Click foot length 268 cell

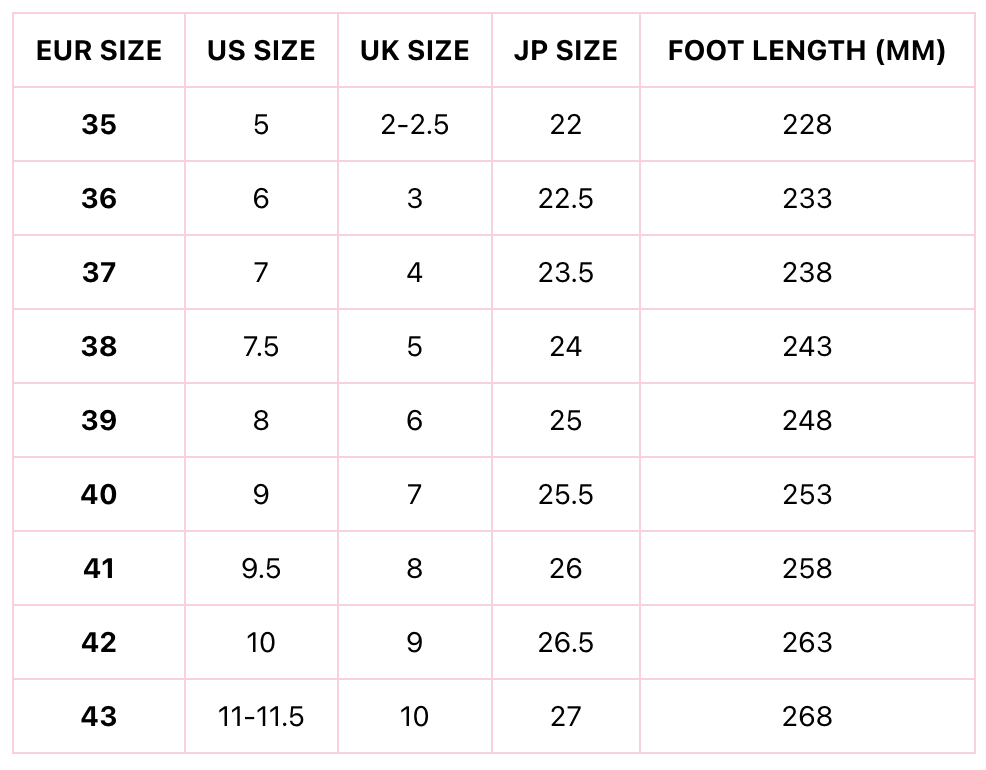pyautogui.click(x=806, y=717)
